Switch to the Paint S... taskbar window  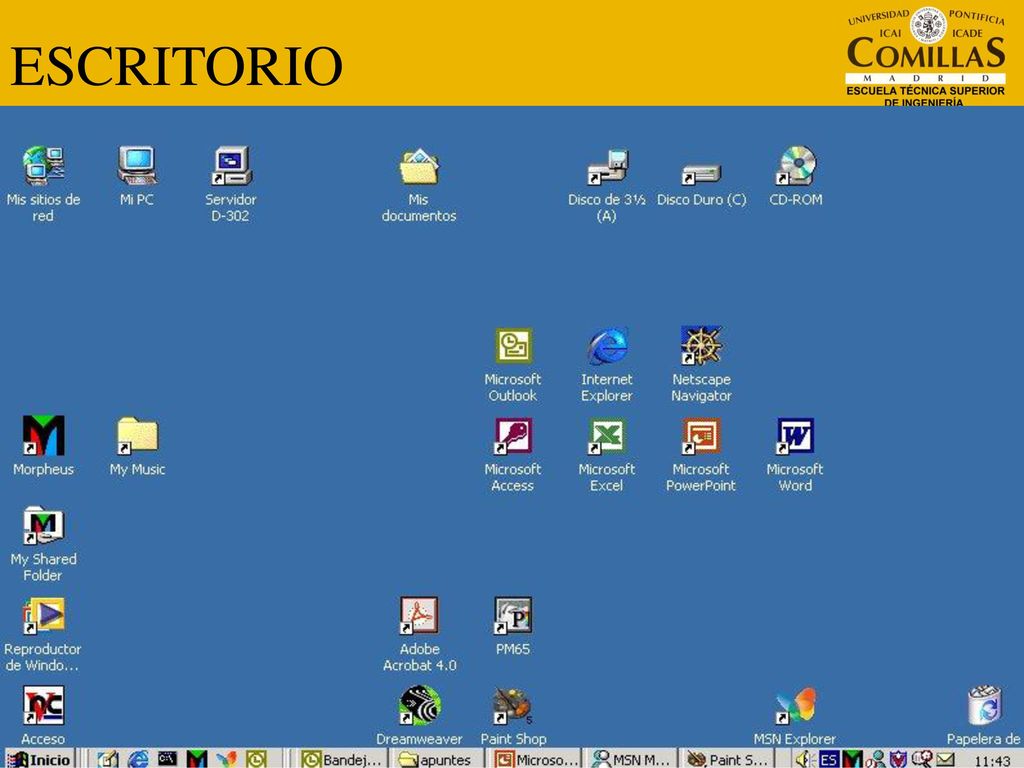(727, 760)
